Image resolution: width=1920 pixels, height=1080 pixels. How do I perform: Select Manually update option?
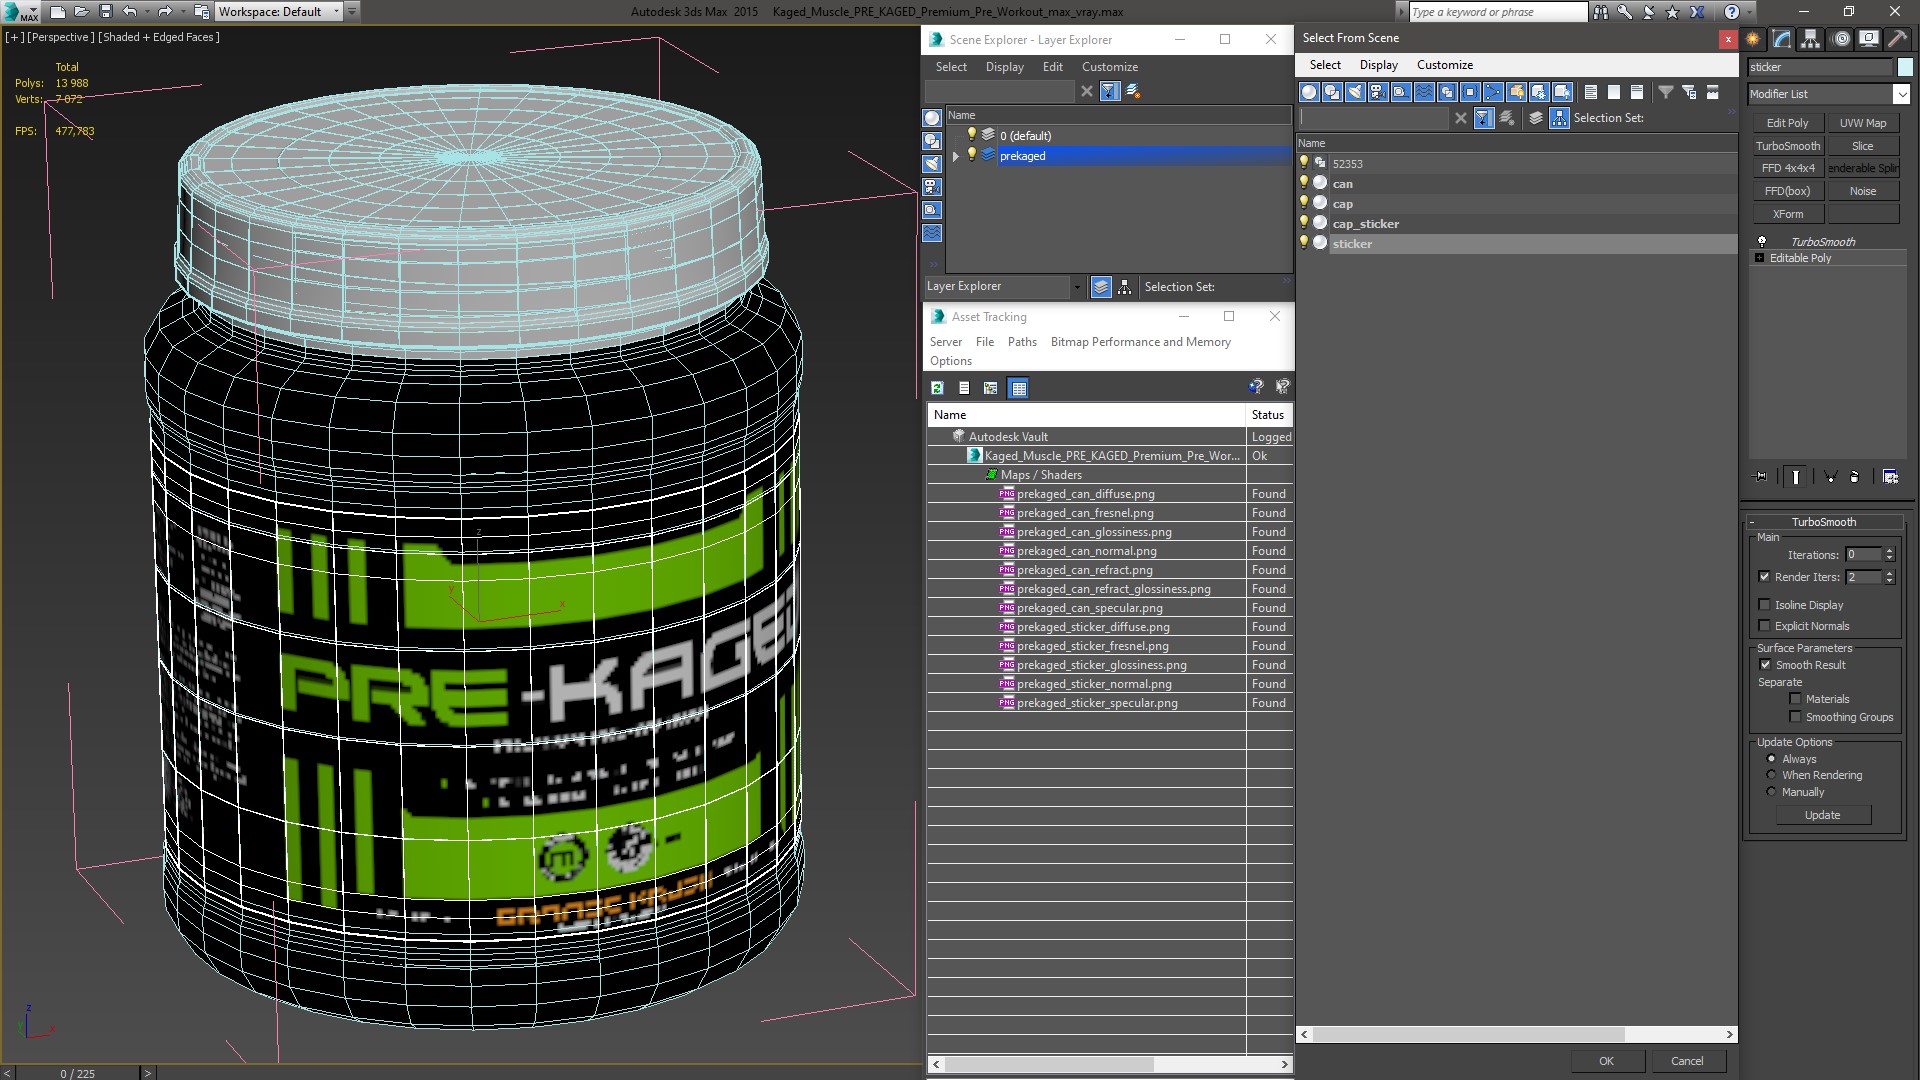point(1771,792)
